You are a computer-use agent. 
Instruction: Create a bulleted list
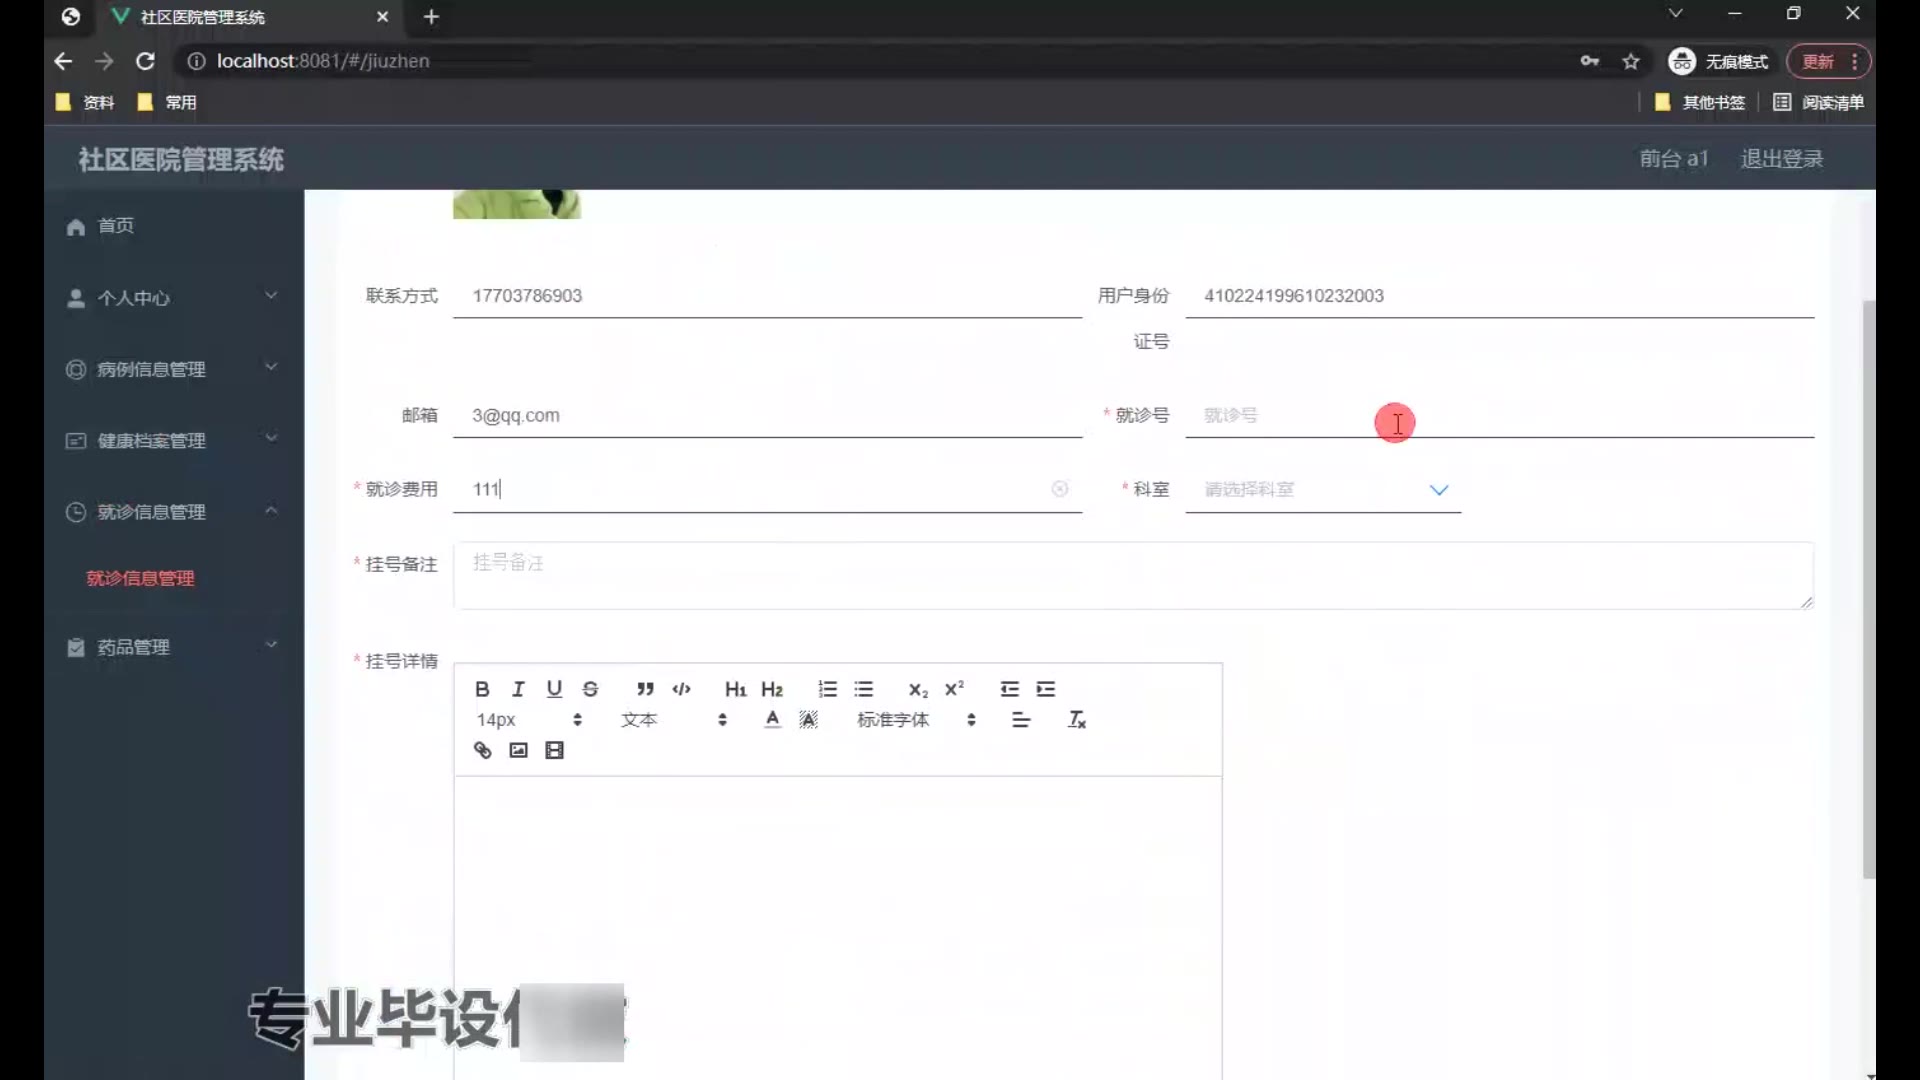pos(863,689)
